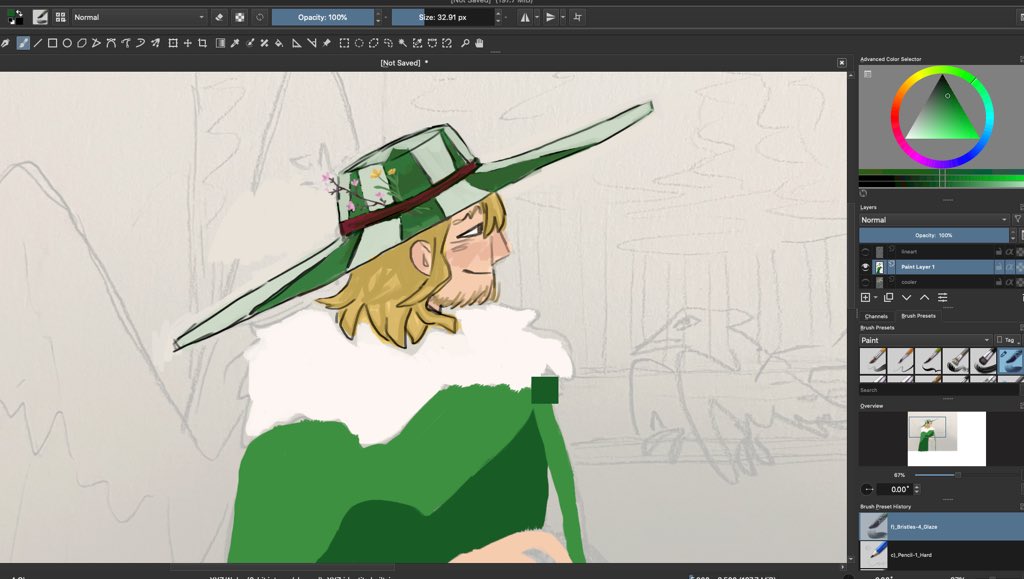Reload original brush preset
This screenshot has height=579, width=1024.
[x=260, y=17]
